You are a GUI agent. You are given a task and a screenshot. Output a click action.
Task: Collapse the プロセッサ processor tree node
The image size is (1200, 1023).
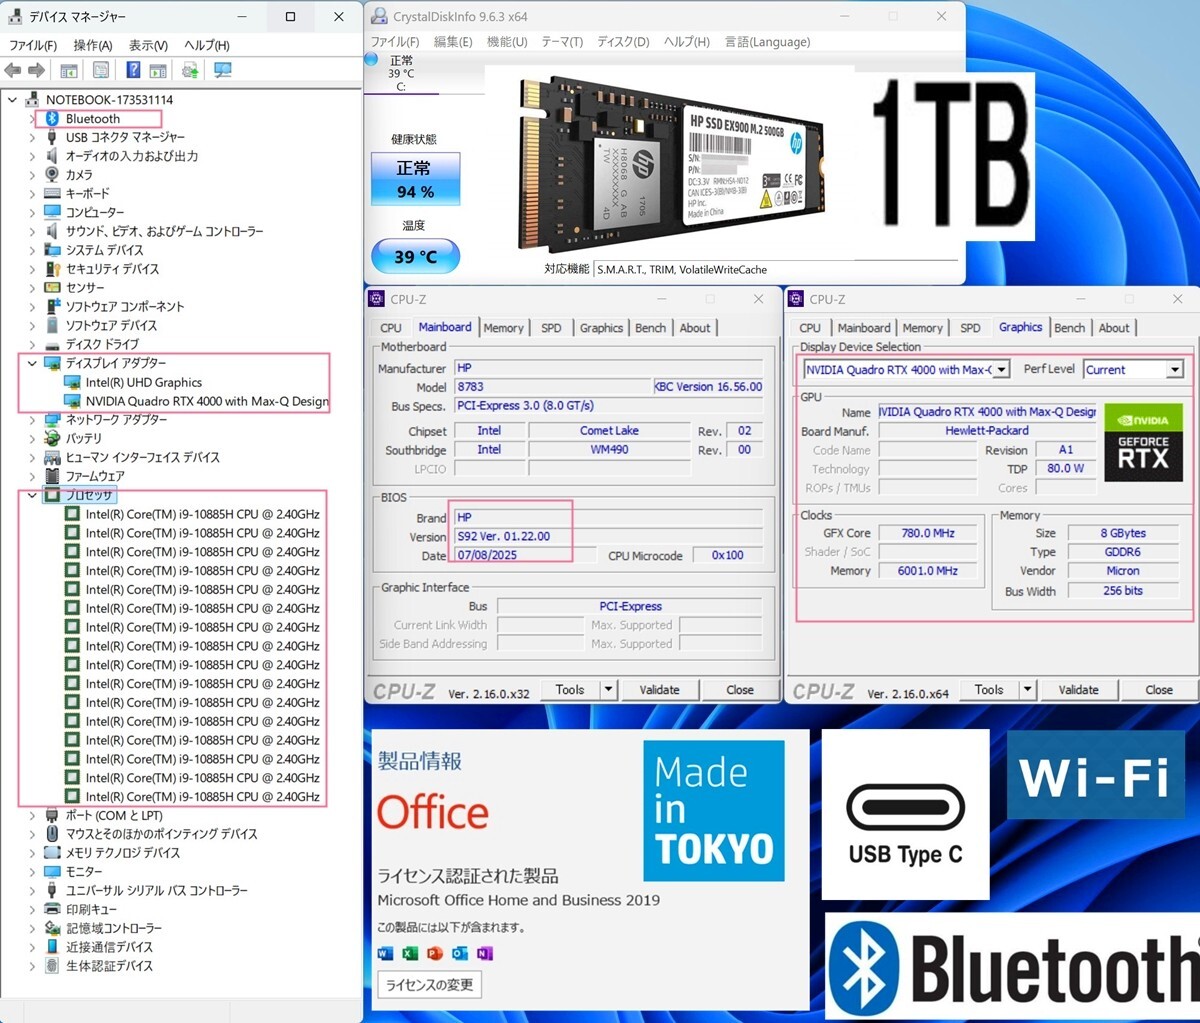click(x=32, y=495)
